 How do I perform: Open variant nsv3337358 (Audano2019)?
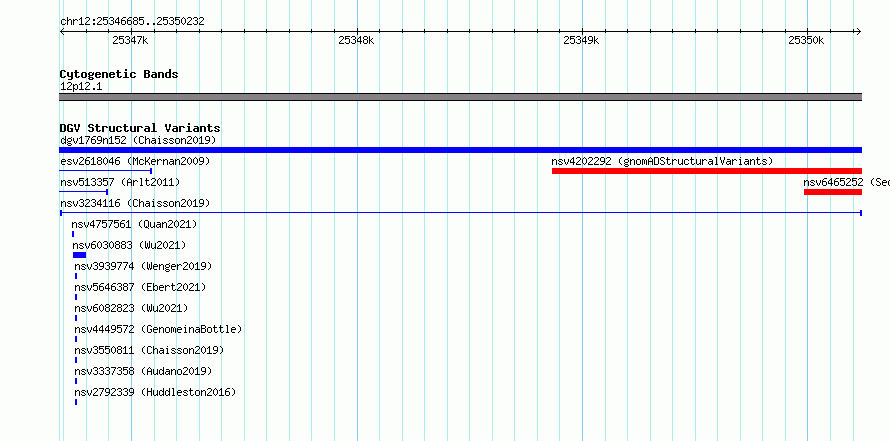tap(143, 371)
